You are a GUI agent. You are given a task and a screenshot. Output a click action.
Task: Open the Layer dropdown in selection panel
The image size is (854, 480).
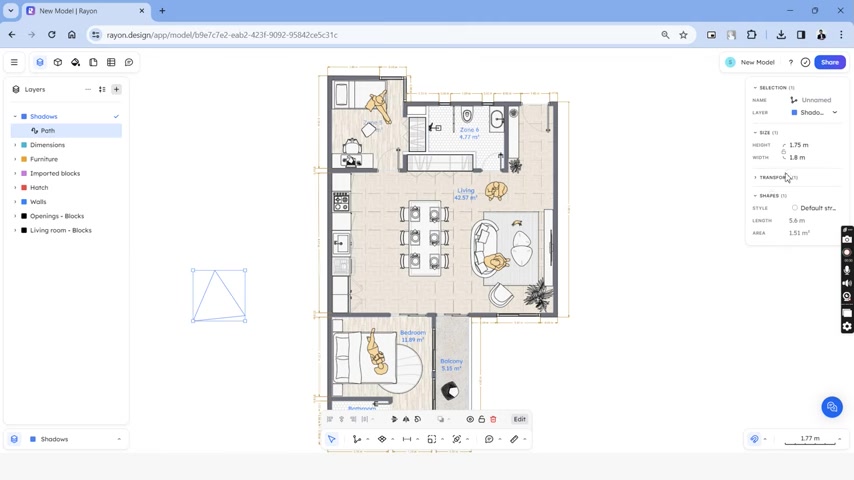click(815, 113)
